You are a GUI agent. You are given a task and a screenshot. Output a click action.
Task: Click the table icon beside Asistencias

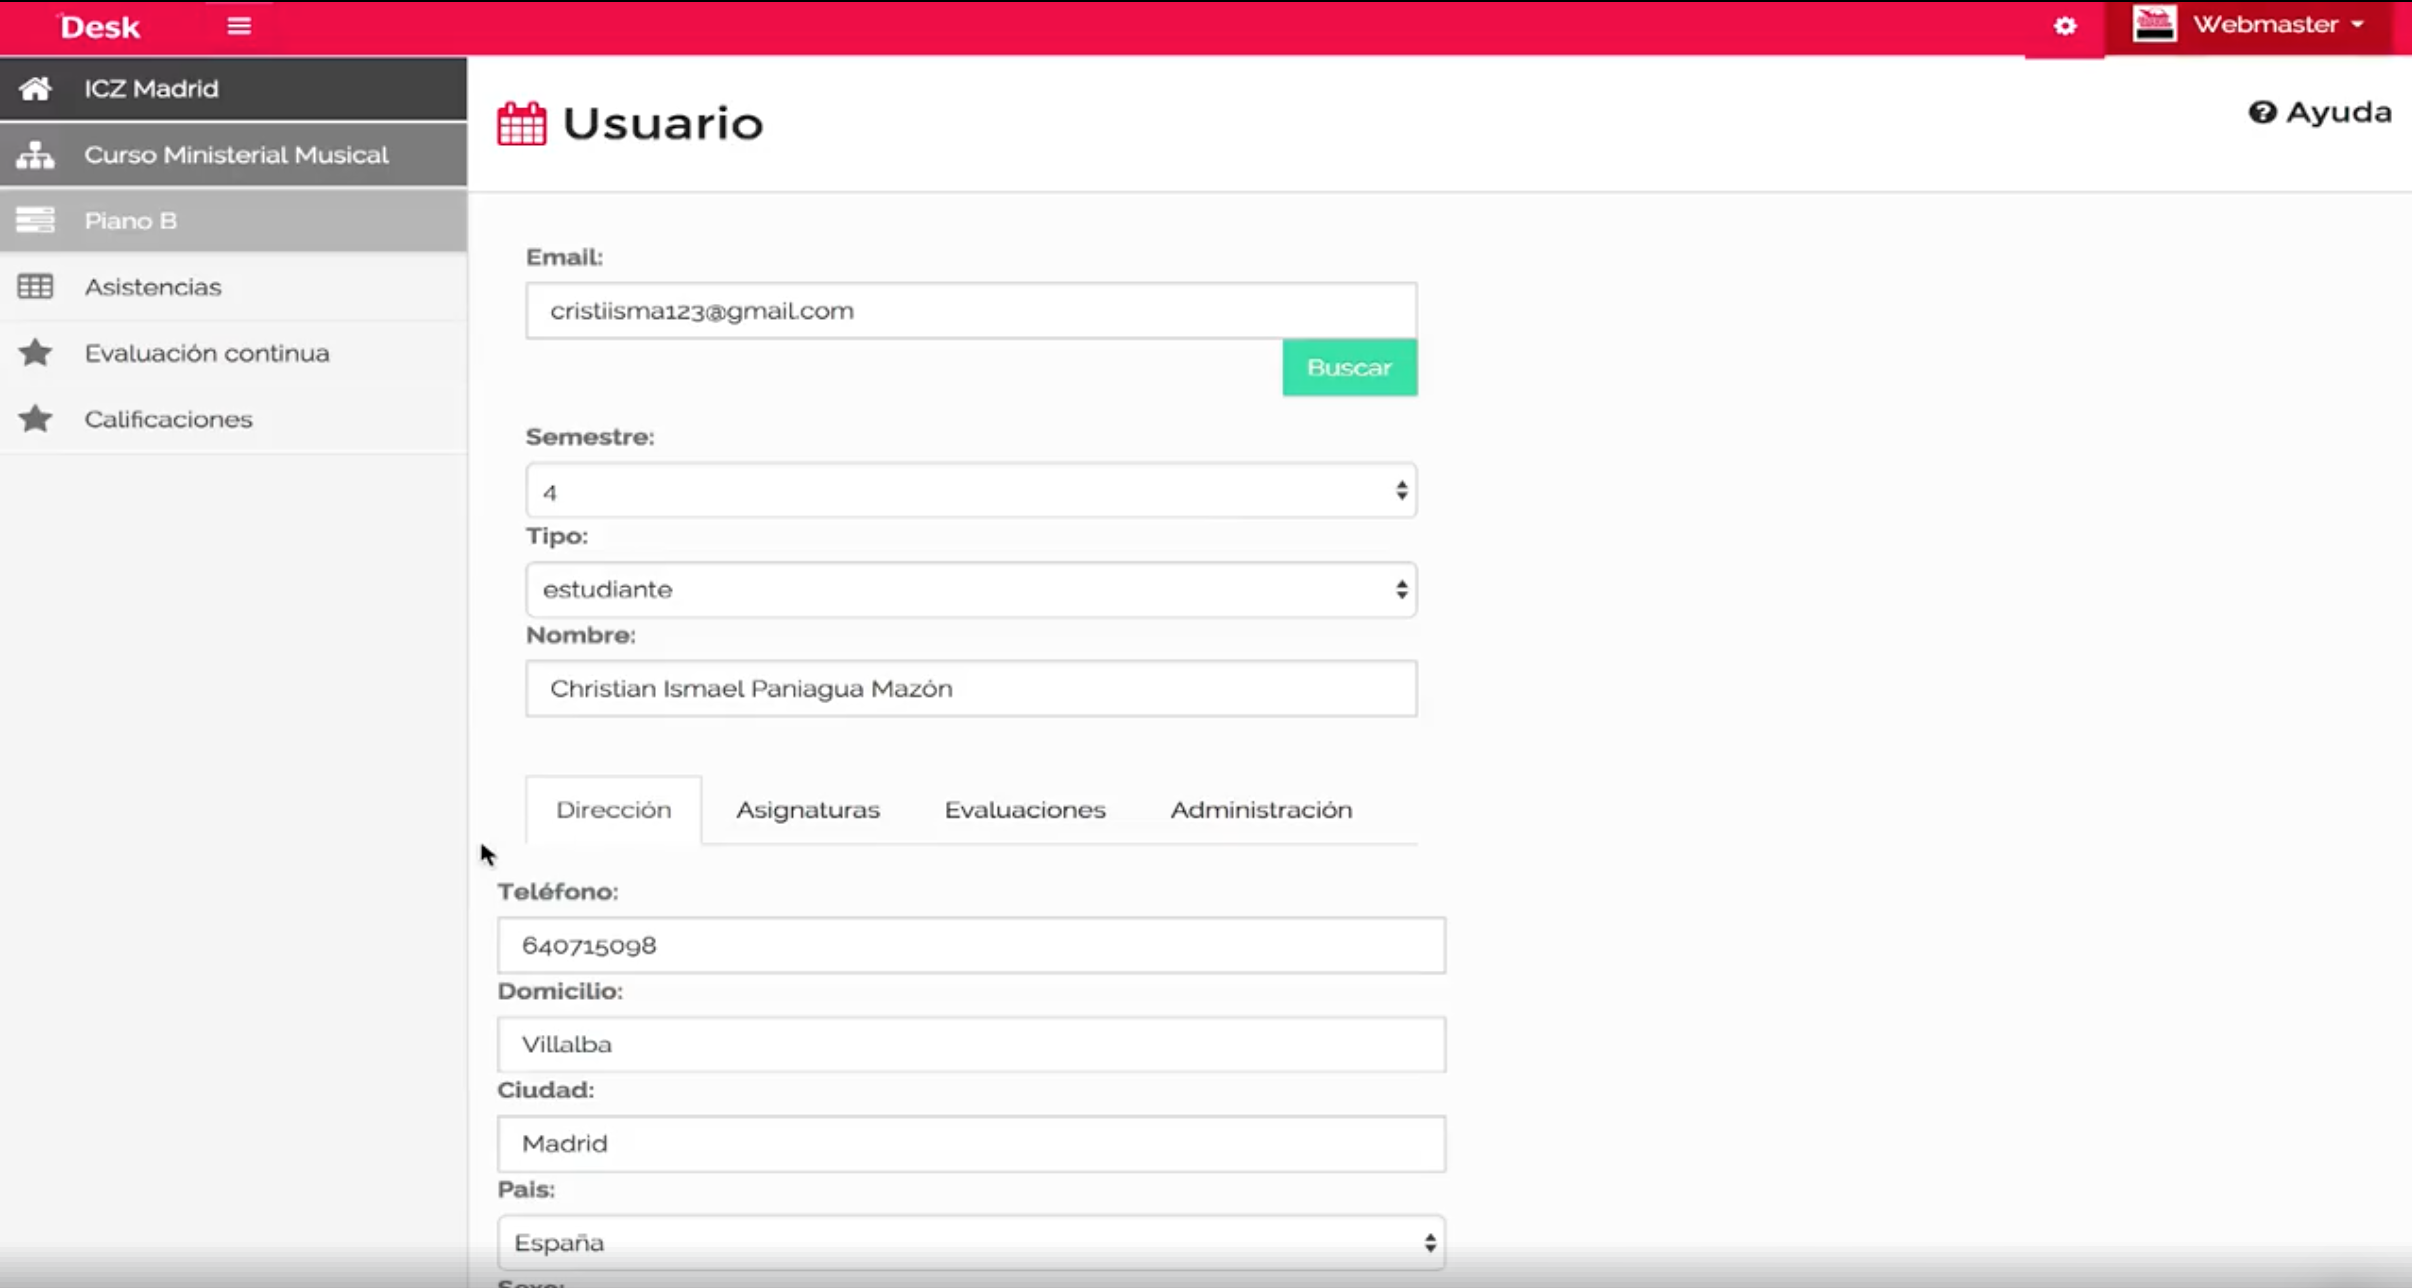tap(35, 287)
